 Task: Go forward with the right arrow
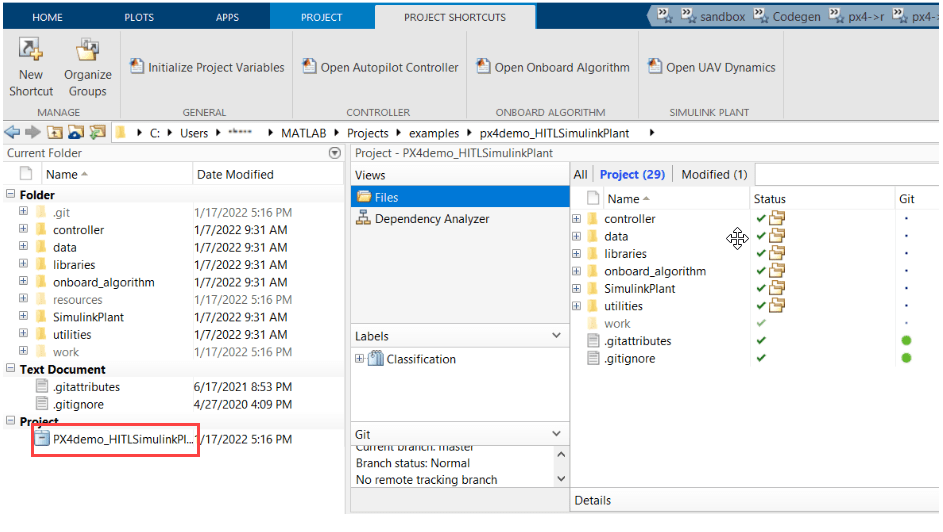(x=32, y=132)
